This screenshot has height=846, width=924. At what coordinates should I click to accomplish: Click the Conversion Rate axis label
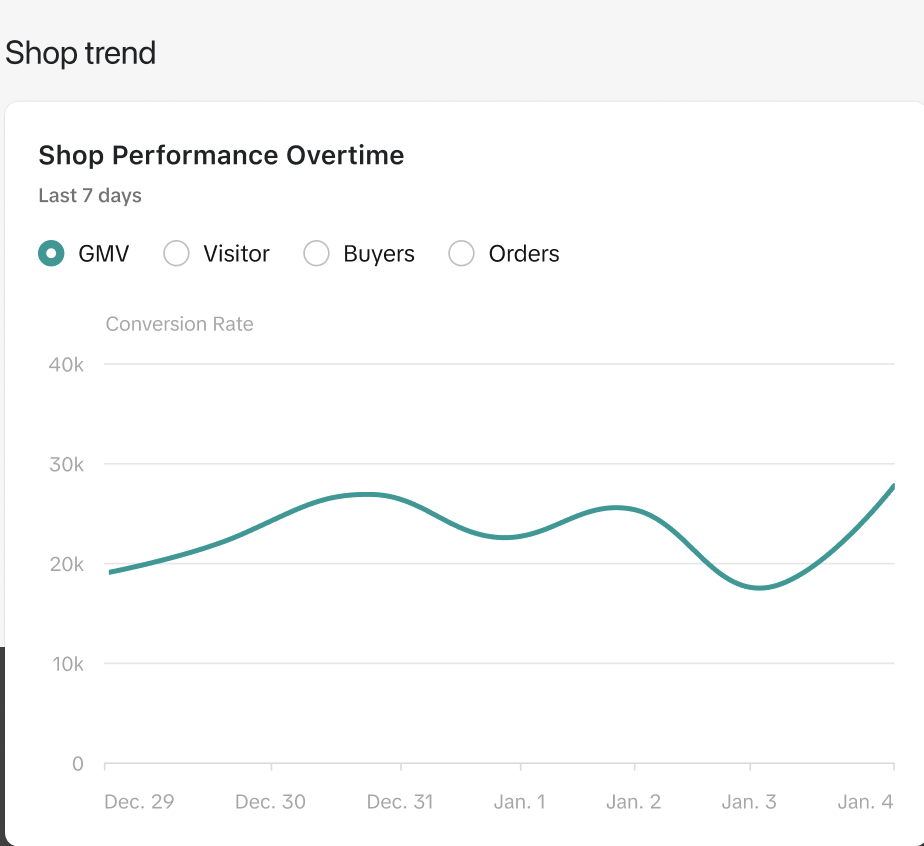tap(180, 324)
